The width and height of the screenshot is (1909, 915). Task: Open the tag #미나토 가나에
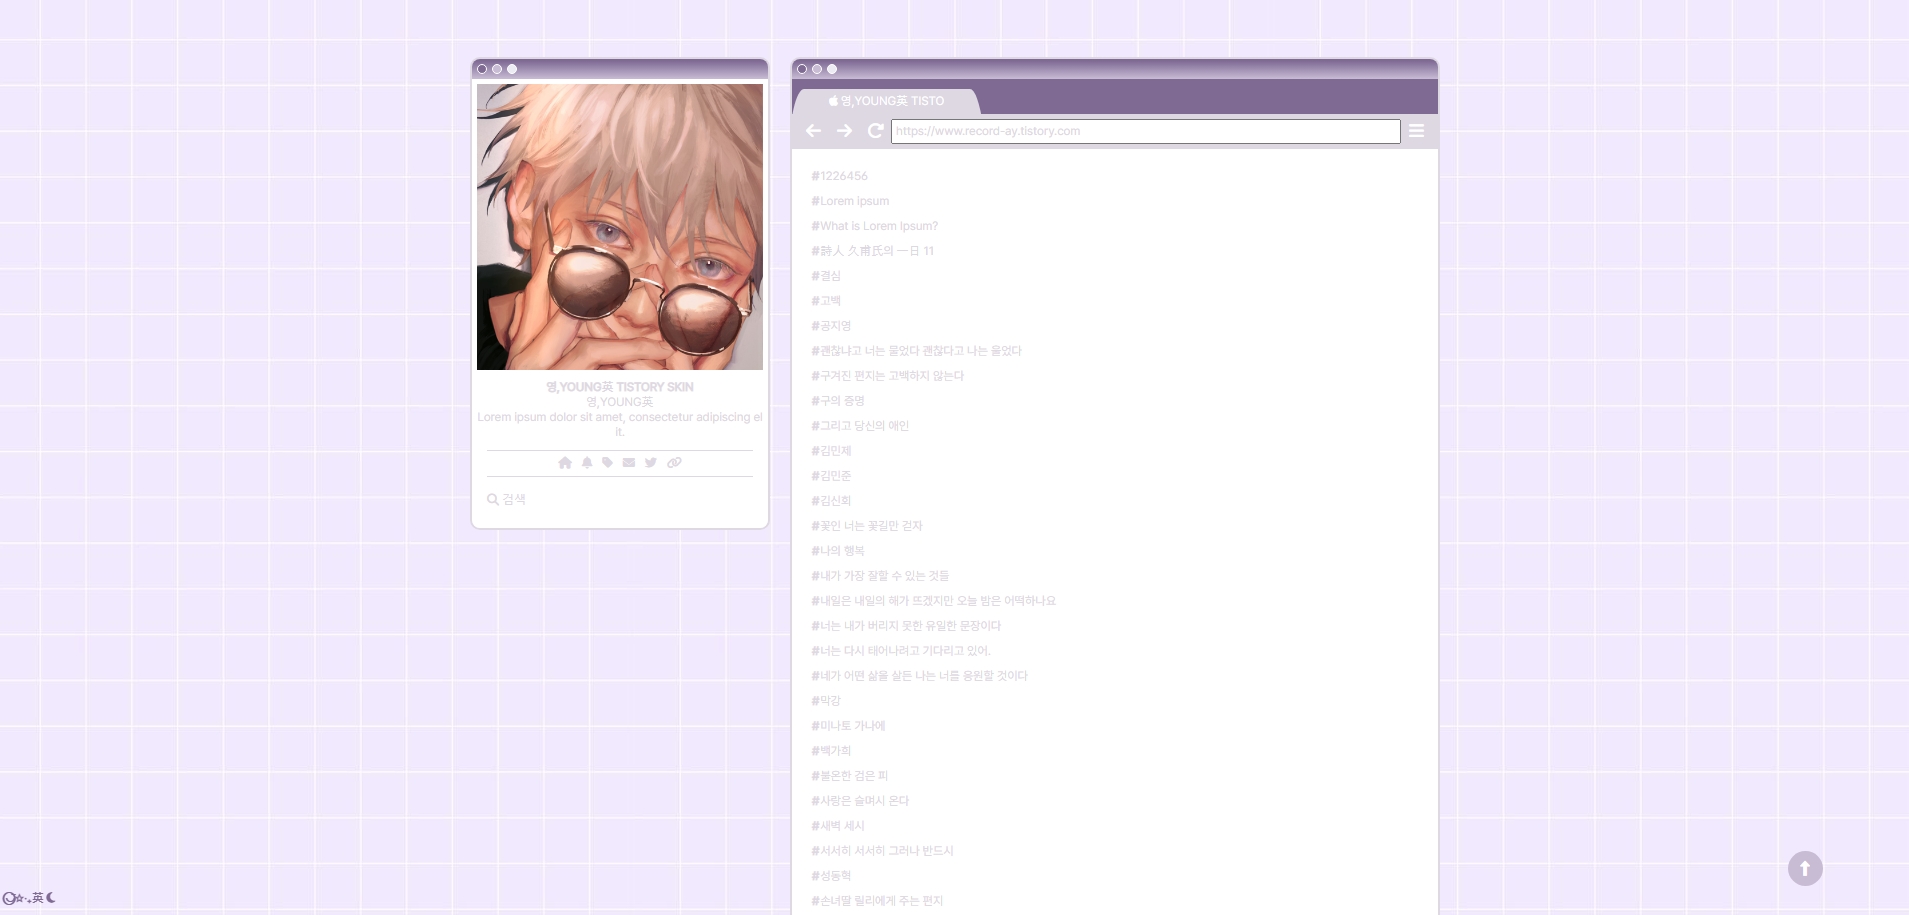tap(848, 726)
